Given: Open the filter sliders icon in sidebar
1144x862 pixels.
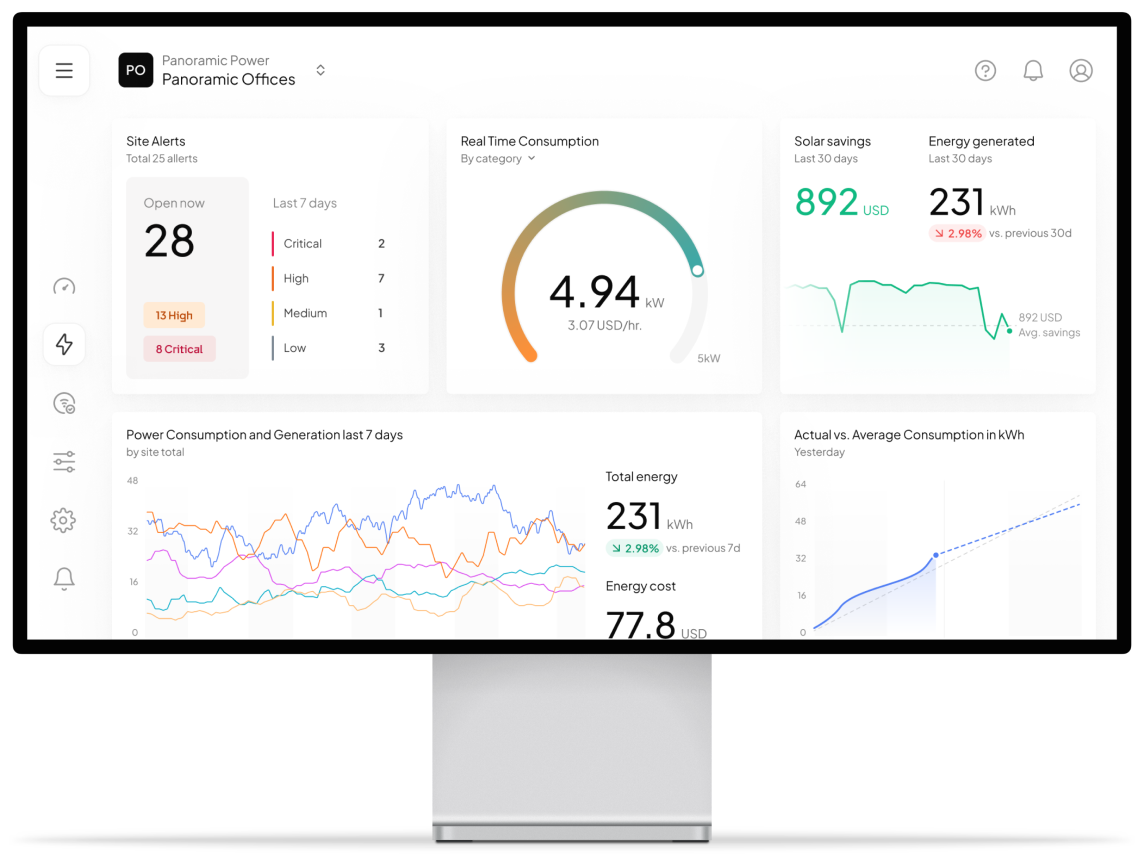Looking at the screenshot, I should [63, 461].
